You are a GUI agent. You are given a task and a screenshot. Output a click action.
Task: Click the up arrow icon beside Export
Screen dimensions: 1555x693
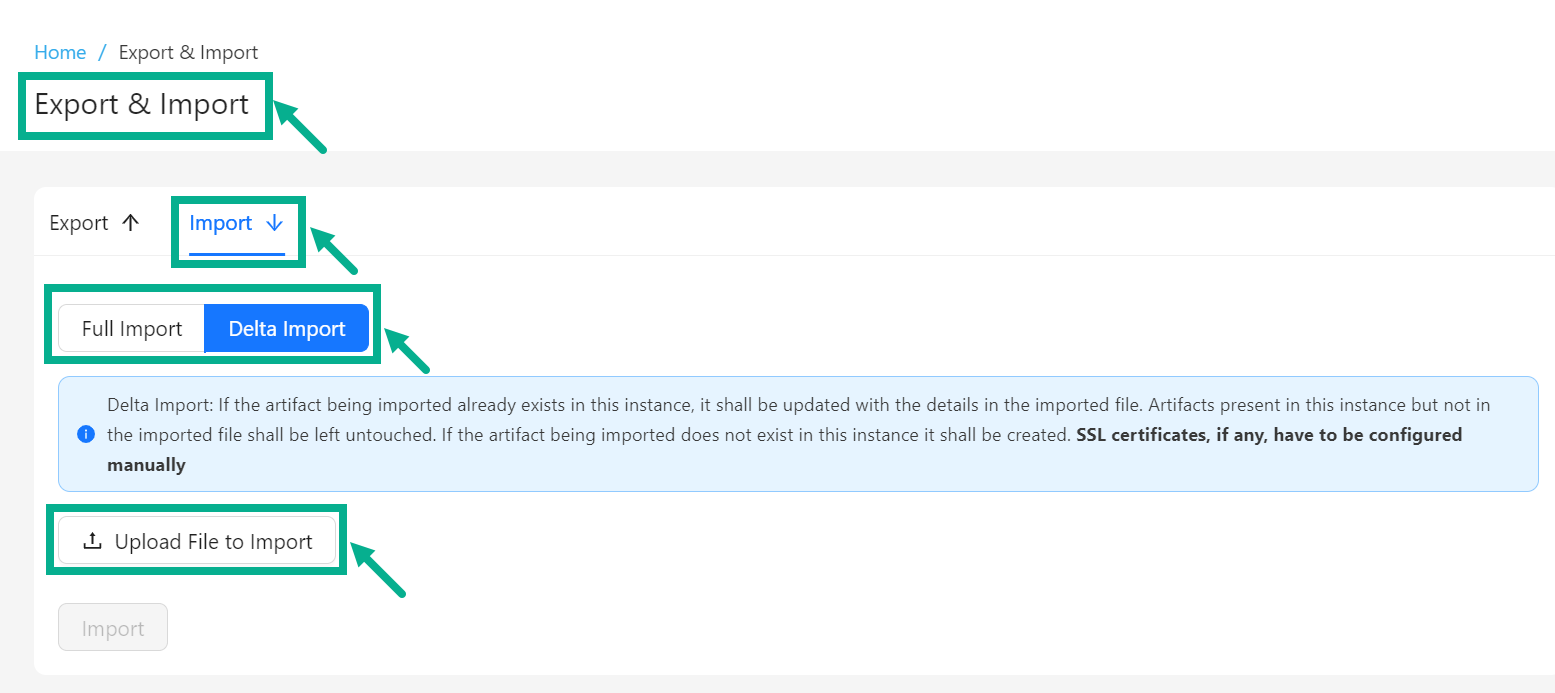tap(130, 223)
